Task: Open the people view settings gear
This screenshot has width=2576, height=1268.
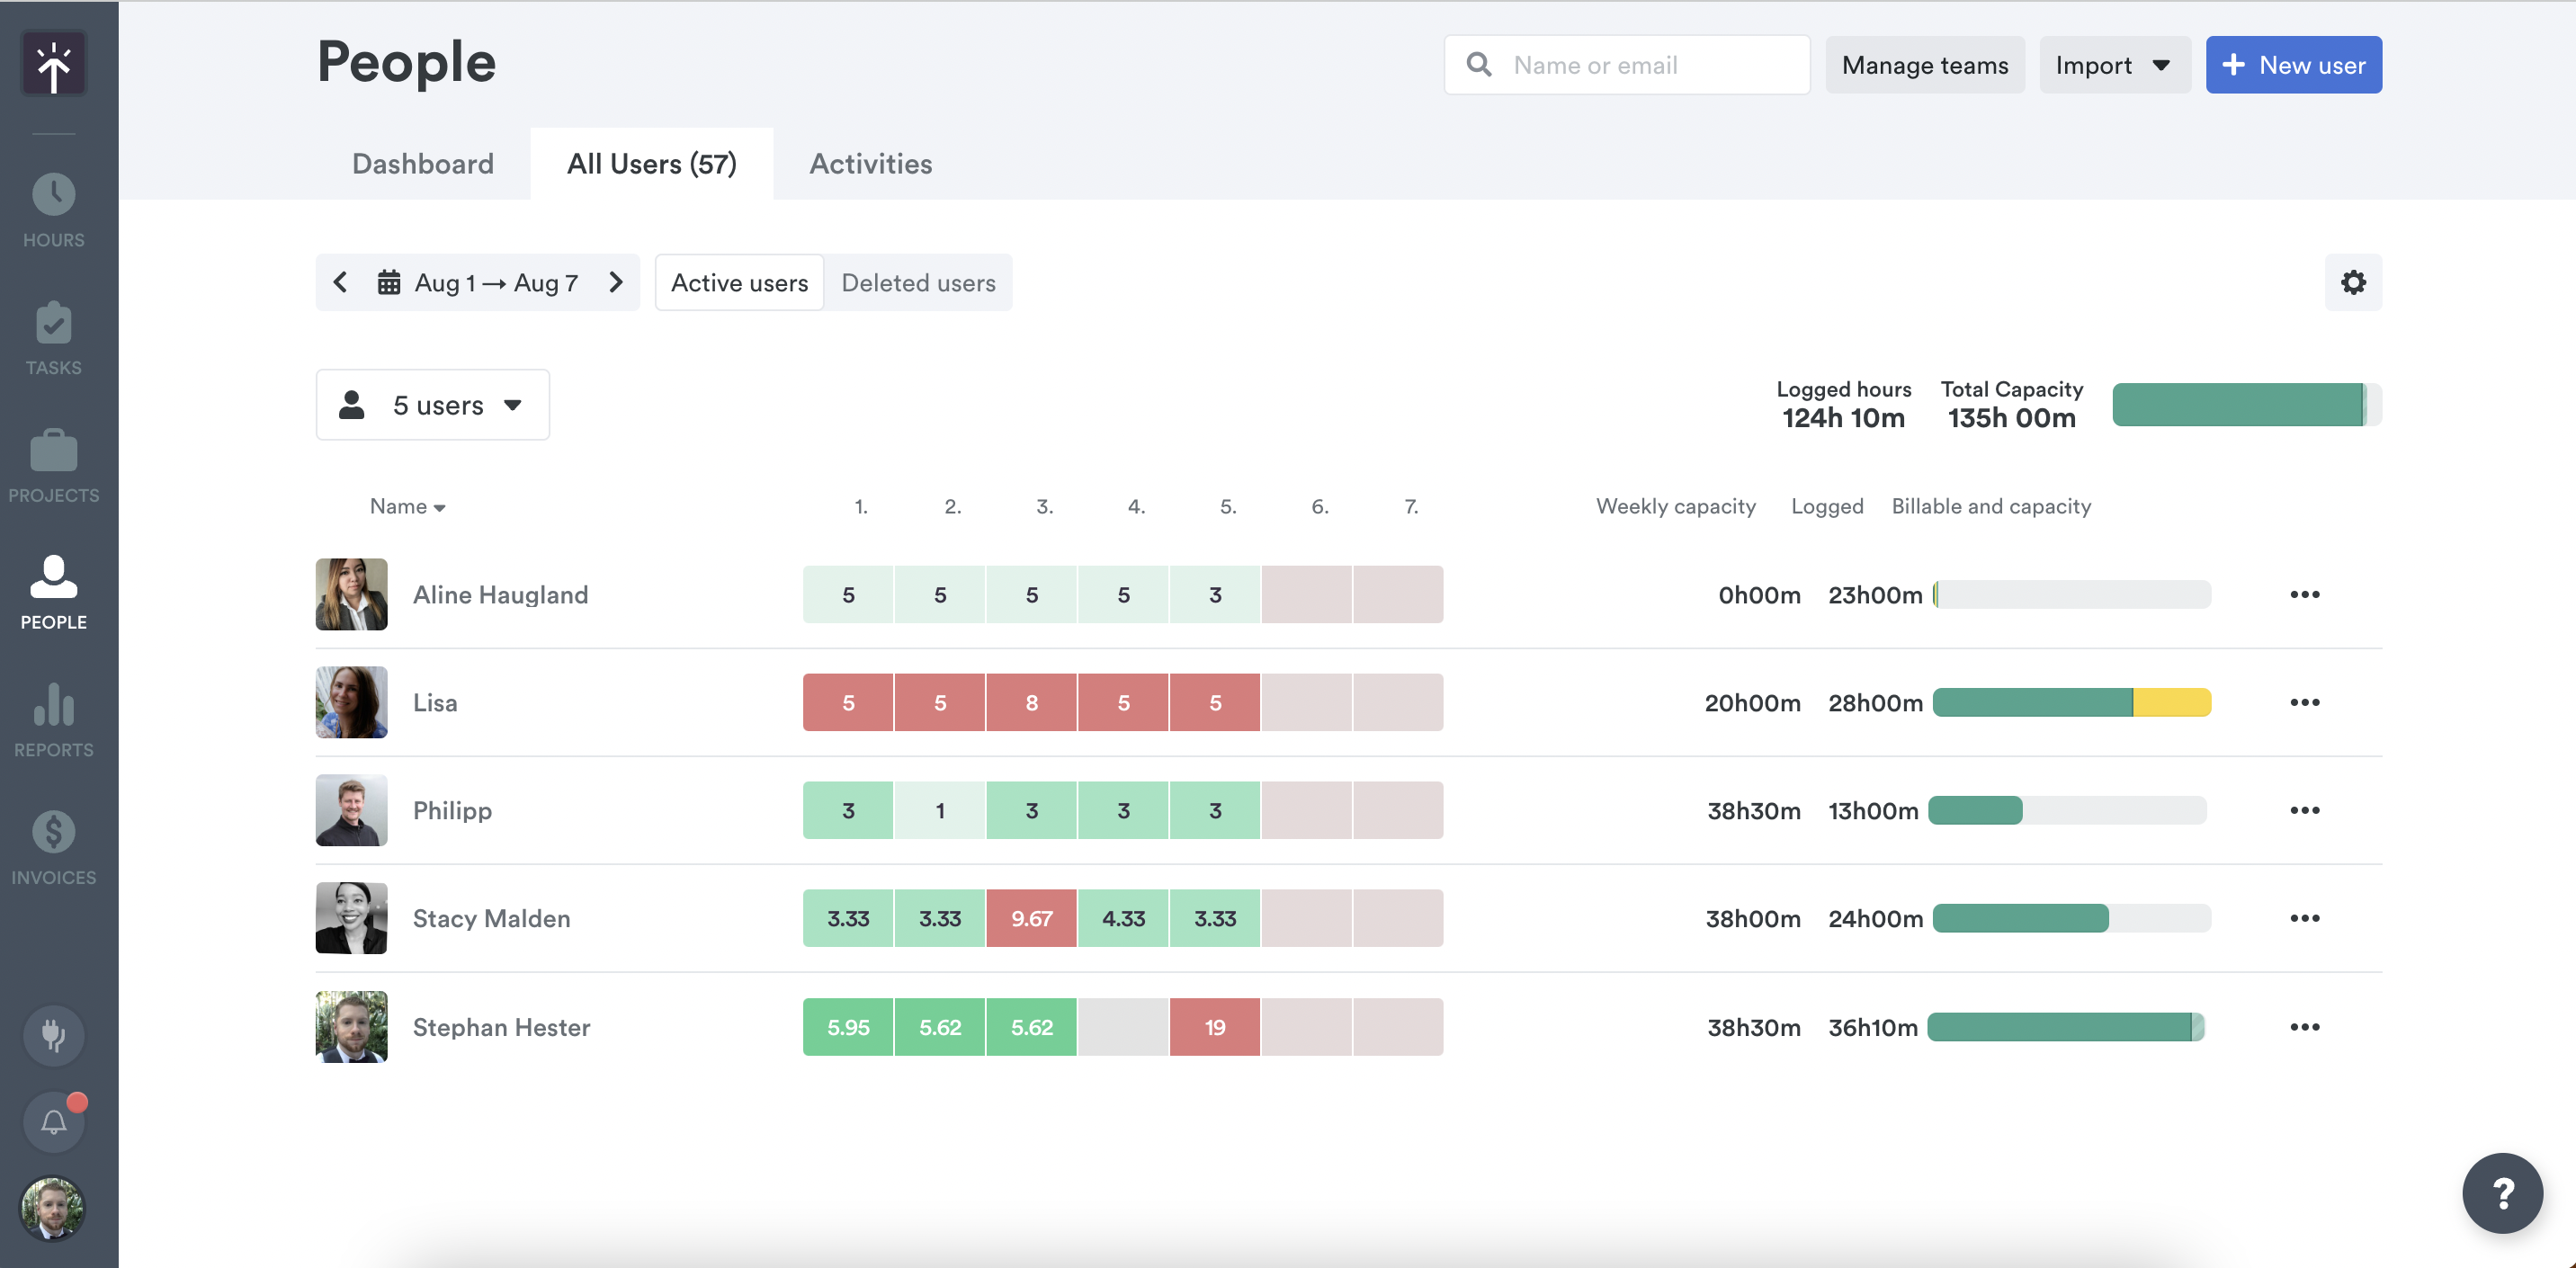Action: 2354,282
